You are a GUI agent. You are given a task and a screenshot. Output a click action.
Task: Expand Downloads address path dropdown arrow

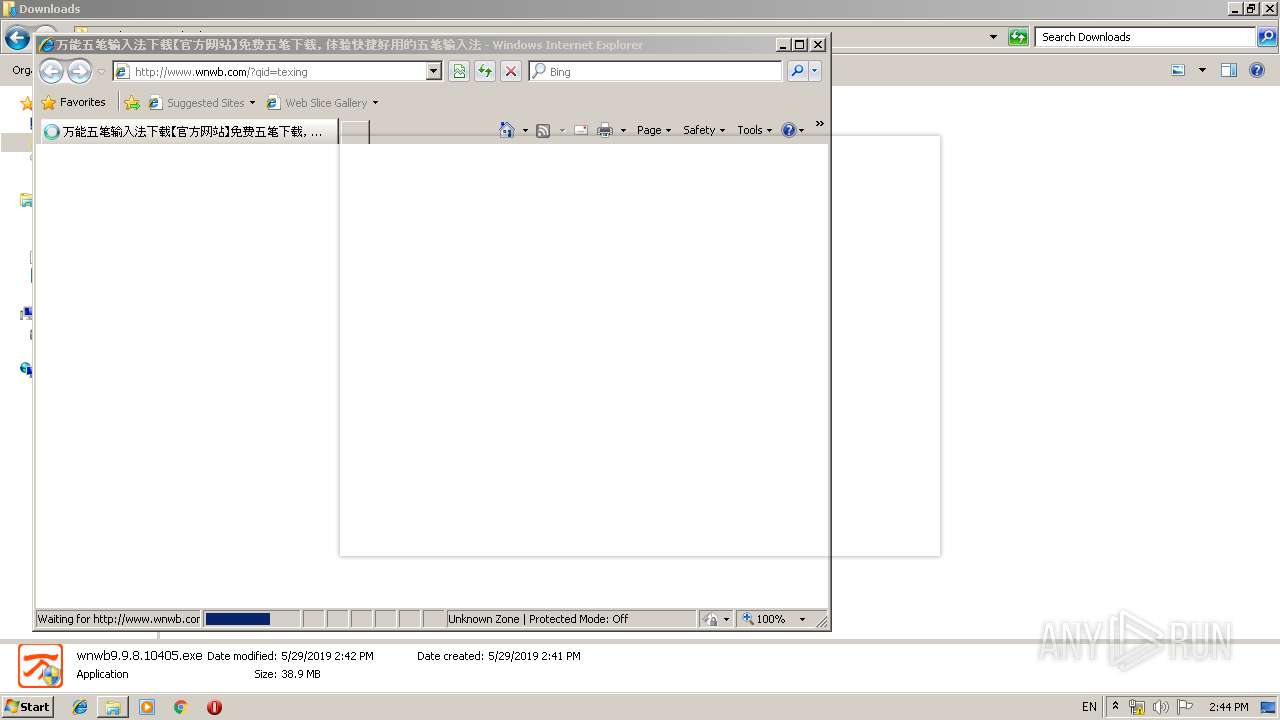(993, 37)
